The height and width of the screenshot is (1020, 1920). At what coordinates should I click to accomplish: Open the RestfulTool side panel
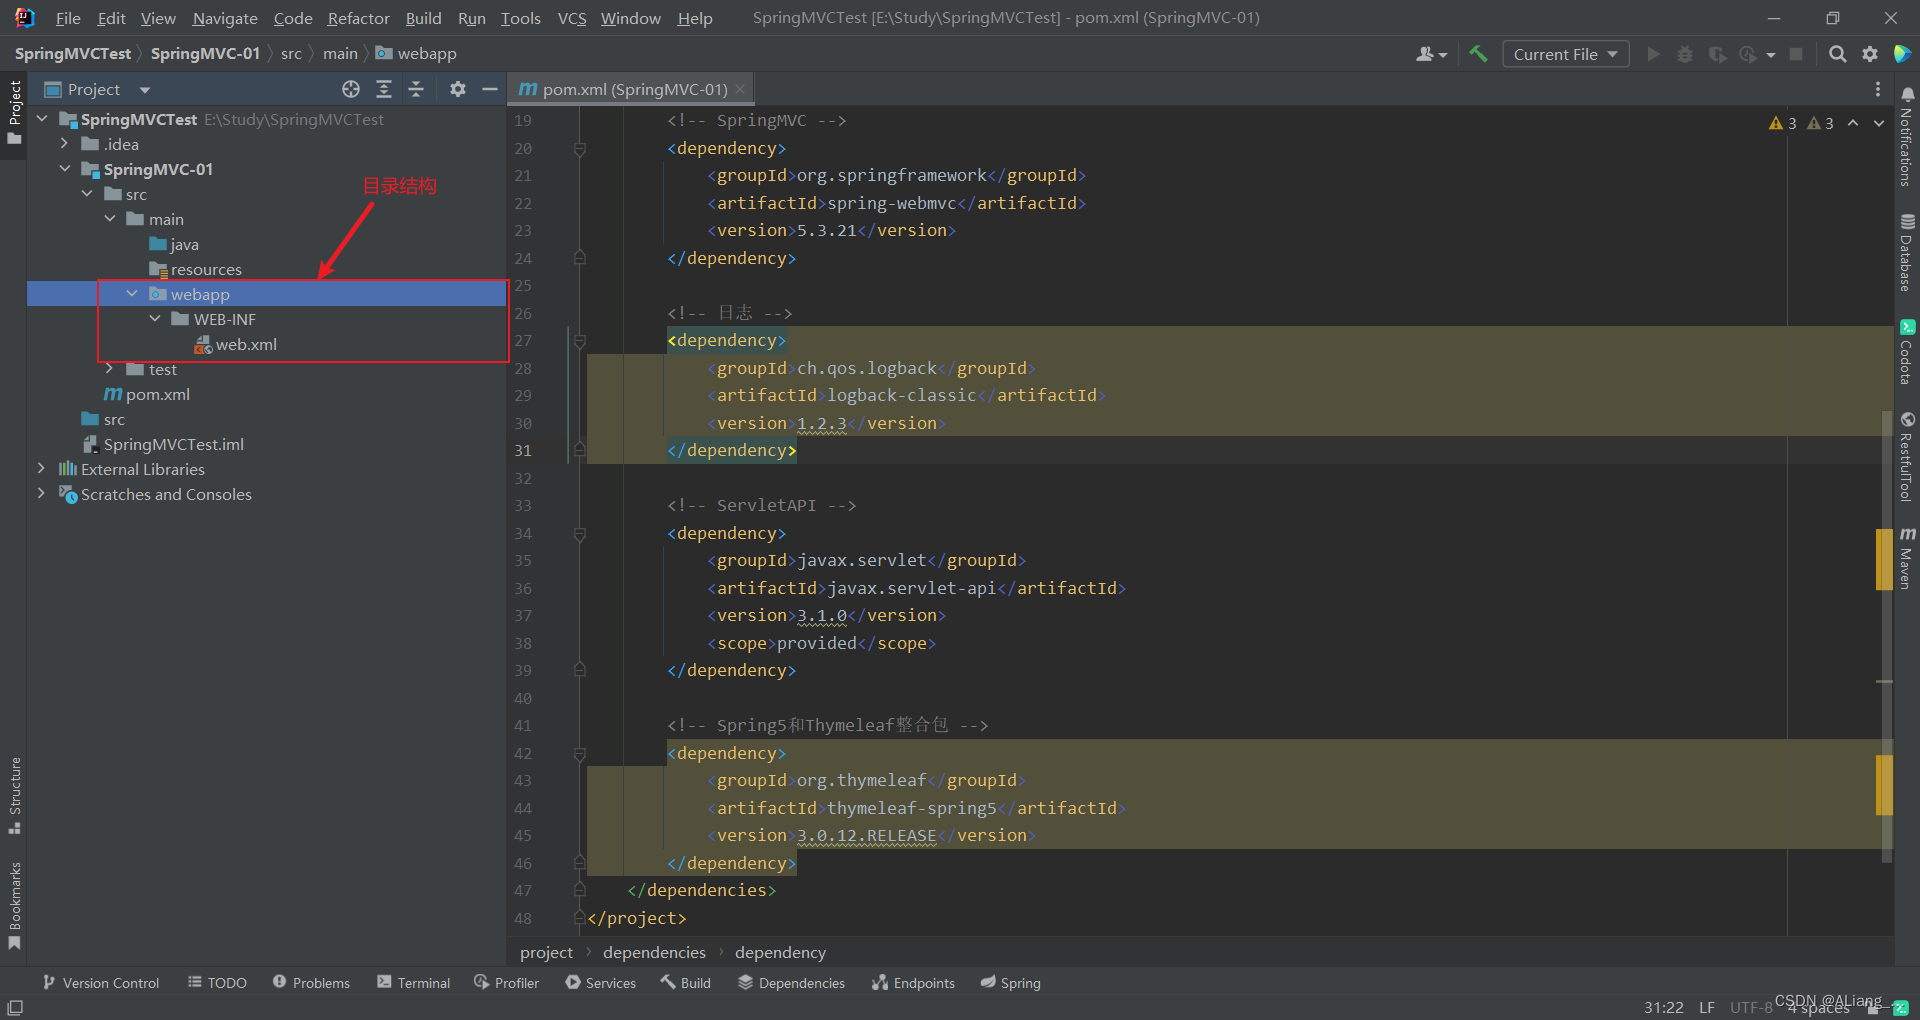click(1907, 456)
